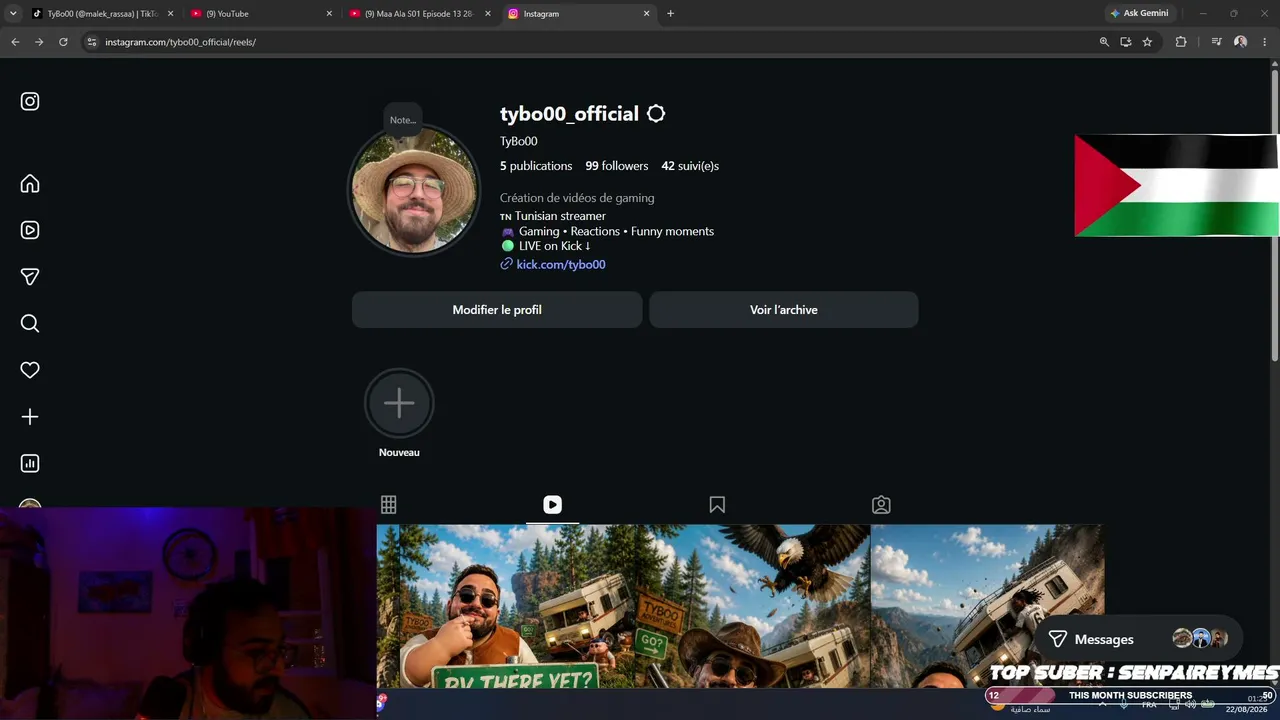
Task: Close the TyBo00 TikTok browser tab
Action: coord(170,14)
